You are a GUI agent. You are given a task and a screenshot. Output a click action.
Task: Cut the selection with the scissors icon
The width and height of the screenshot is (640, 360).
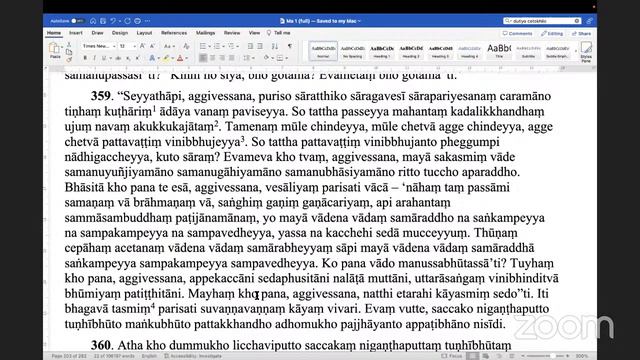coord(69,44)
